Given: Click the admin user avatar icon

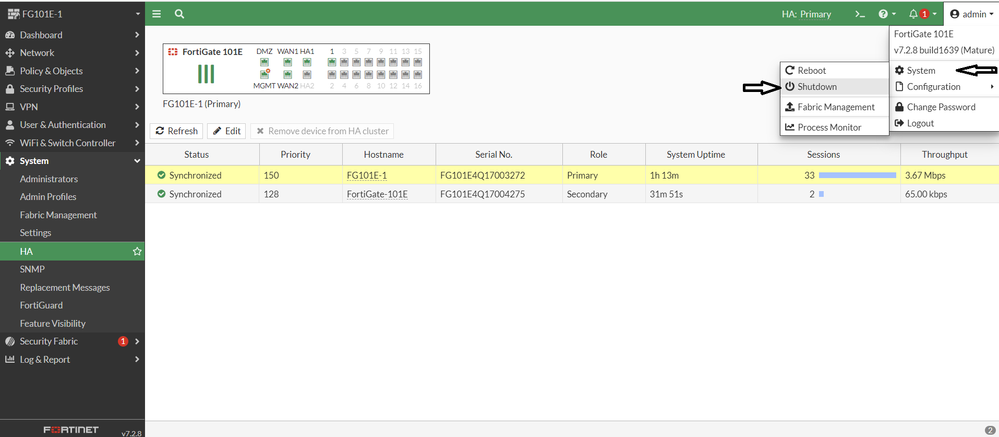Looking at the screenshot, I should 954,14.
